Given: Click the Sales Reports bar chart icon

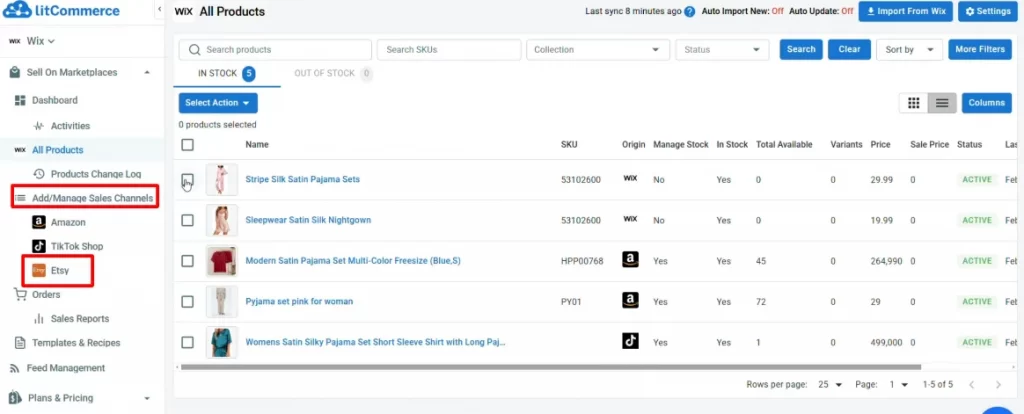Looking at the screenshot, I should 39,319.
